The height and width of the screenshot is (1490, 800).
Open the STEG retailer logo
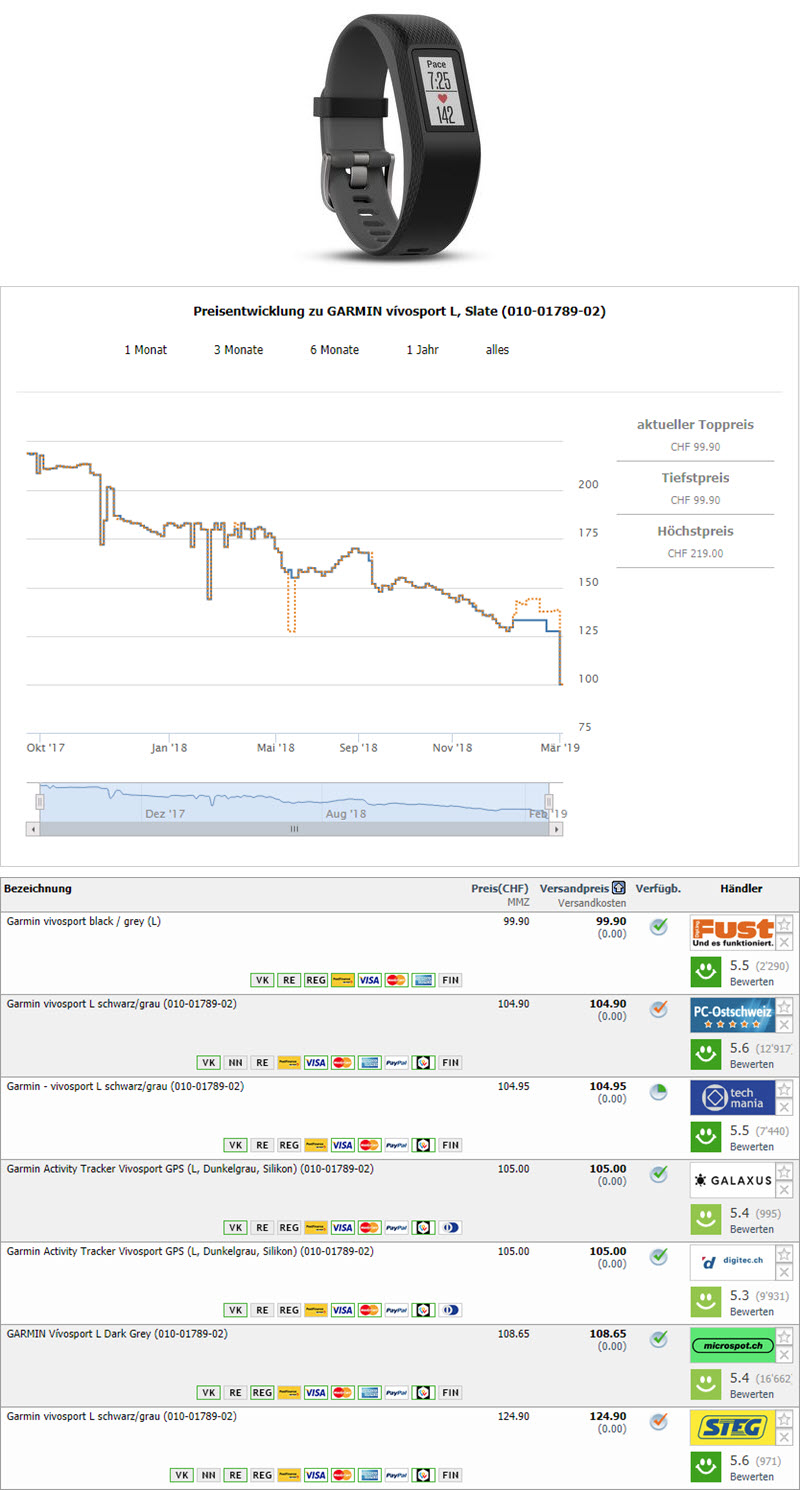pos(732,1428)
